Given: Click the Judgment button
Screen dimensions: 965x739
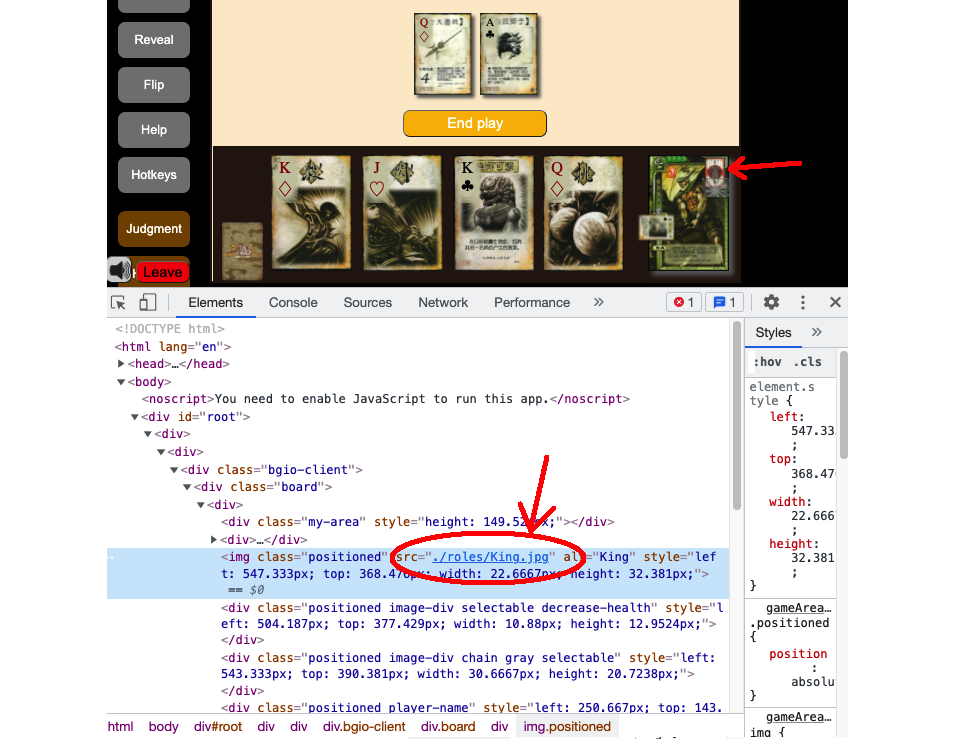Looking at the screenshot, I should coord(154,229).
